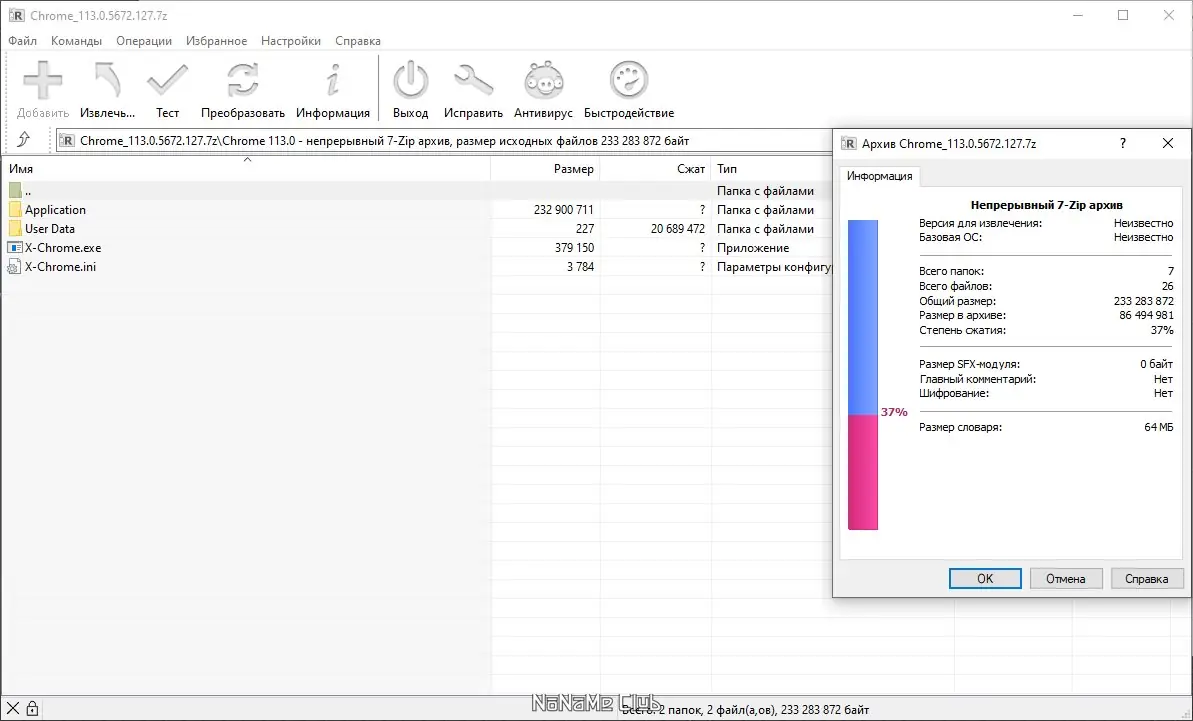Viewport: 1193px width, 721px height.
Task: Open the Настройки menu
Action: point(290,41)
